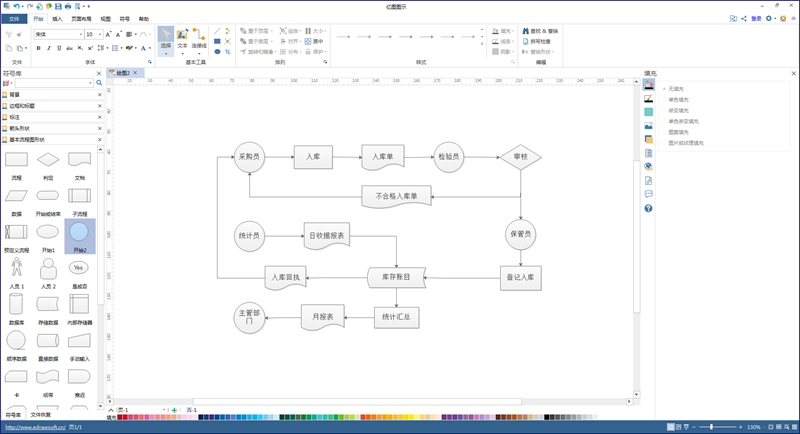The height and width of the screenshot is (434, 800).
Task: Click the 登录 login link
Action: click(756, 18)
